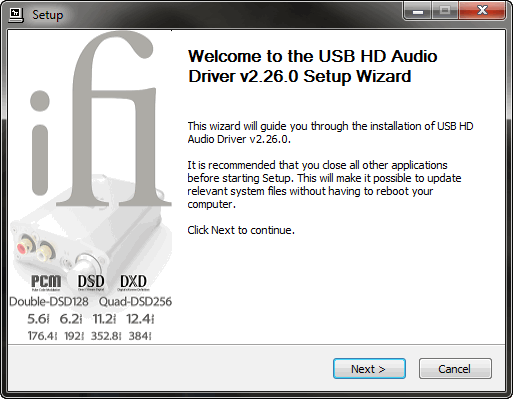Image resolution: width=513 pixels, height=399 pixels.
Task: Click the "384" sample rate value
Action: (x=140, y=336)
